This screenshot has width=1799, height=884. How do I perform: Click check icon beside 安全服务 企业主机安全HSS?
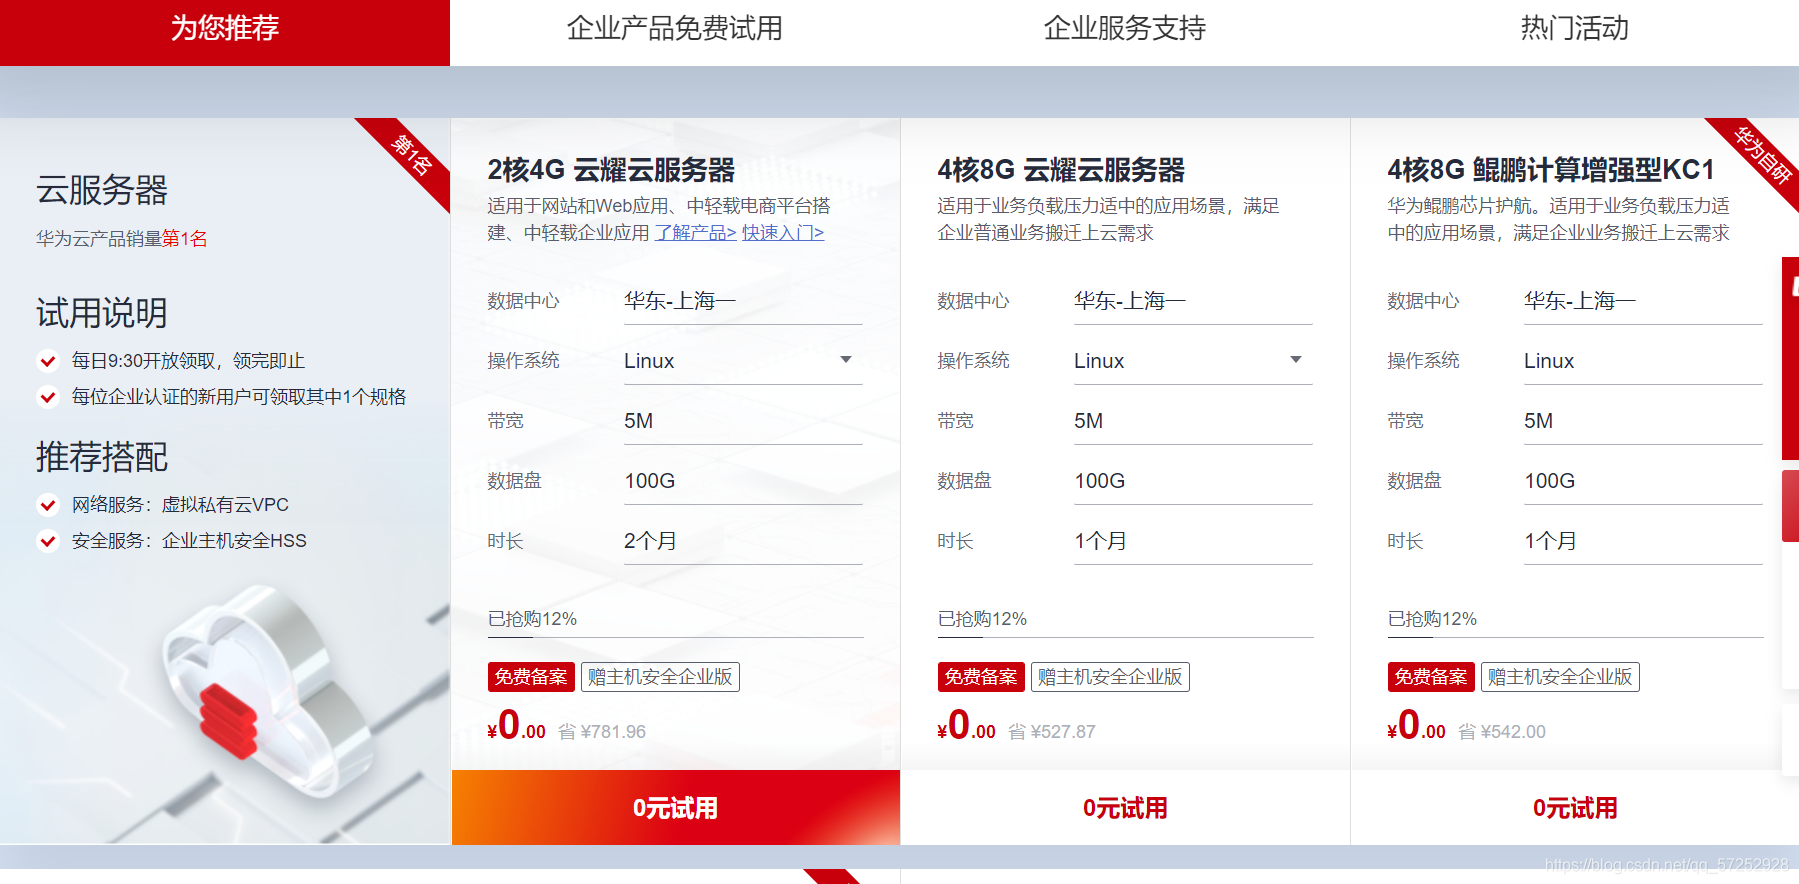(48, 541)
